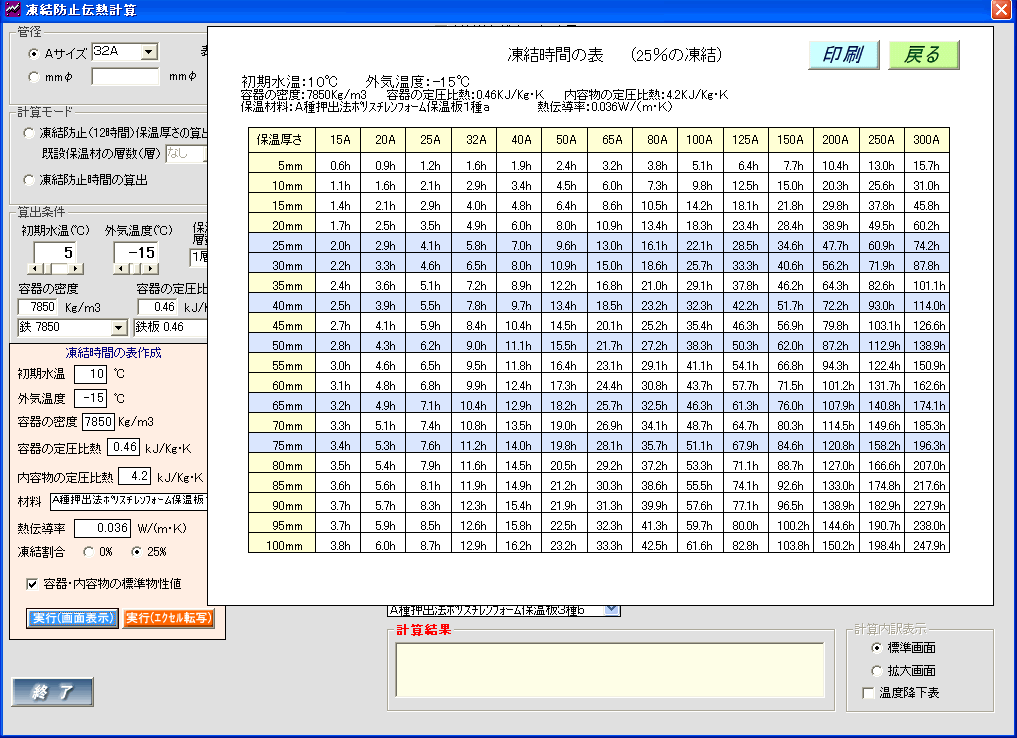This screenshot has height=738, width=1017.
Task: Select the mmφ pipe diameter radio option
Action: click(34, 77)
